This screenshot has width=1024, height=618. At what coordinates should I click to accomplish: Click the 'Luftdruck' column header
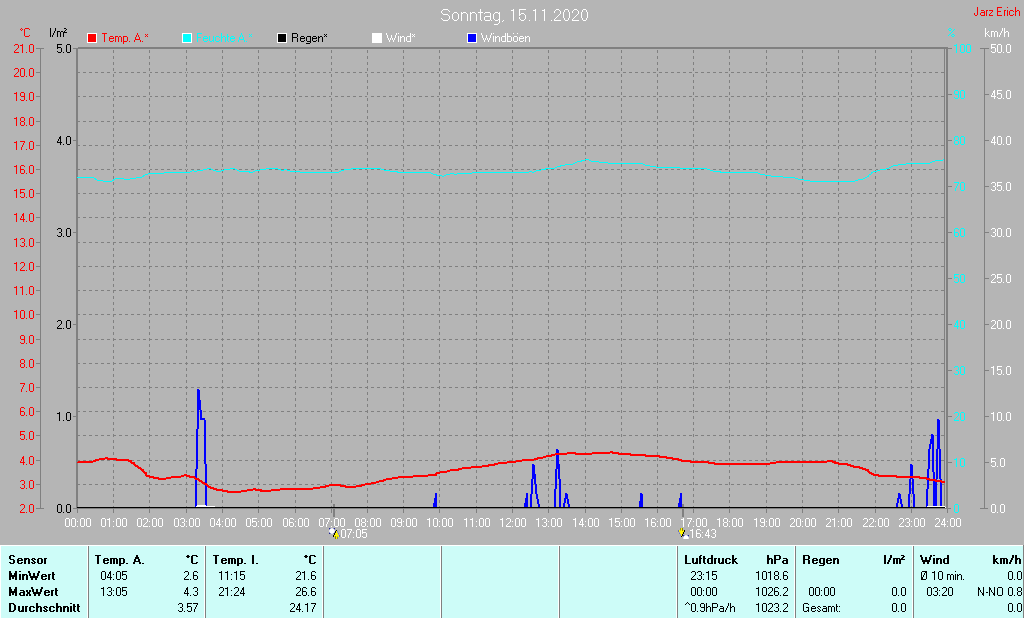(711, 560)
